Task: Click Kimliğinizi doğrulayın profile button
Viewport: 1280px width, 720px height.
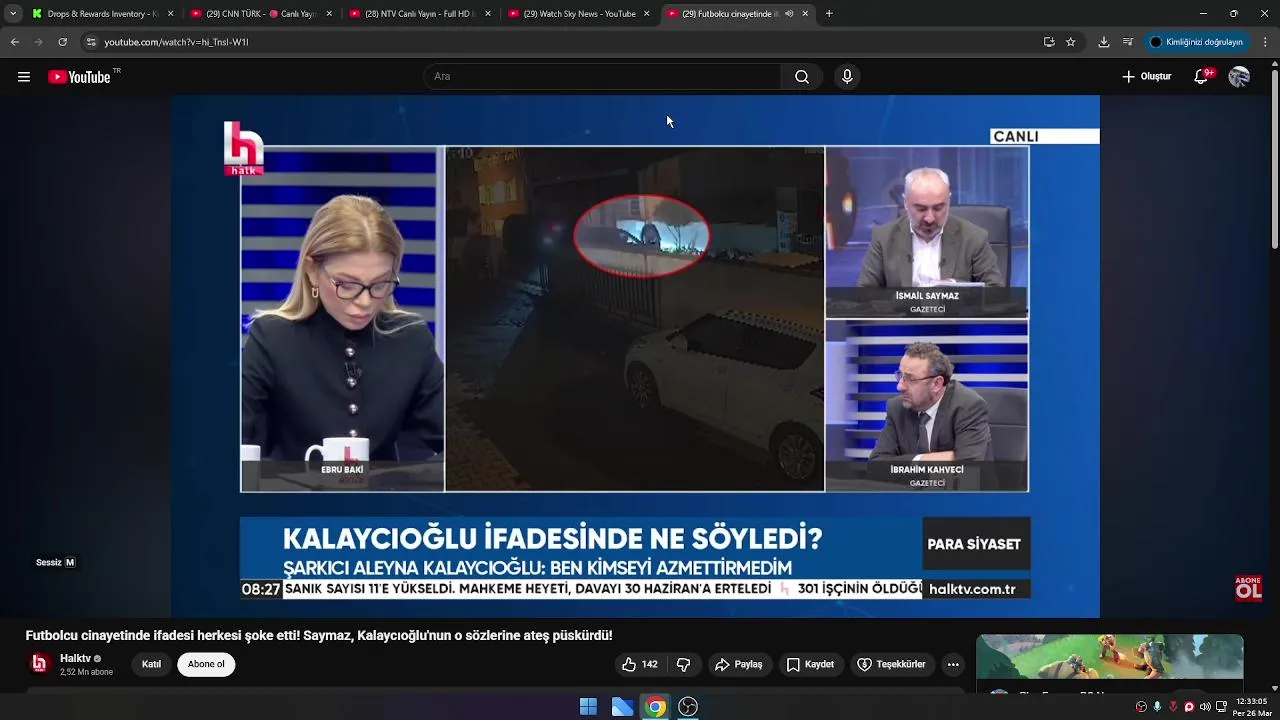Action: (1196, 42)
